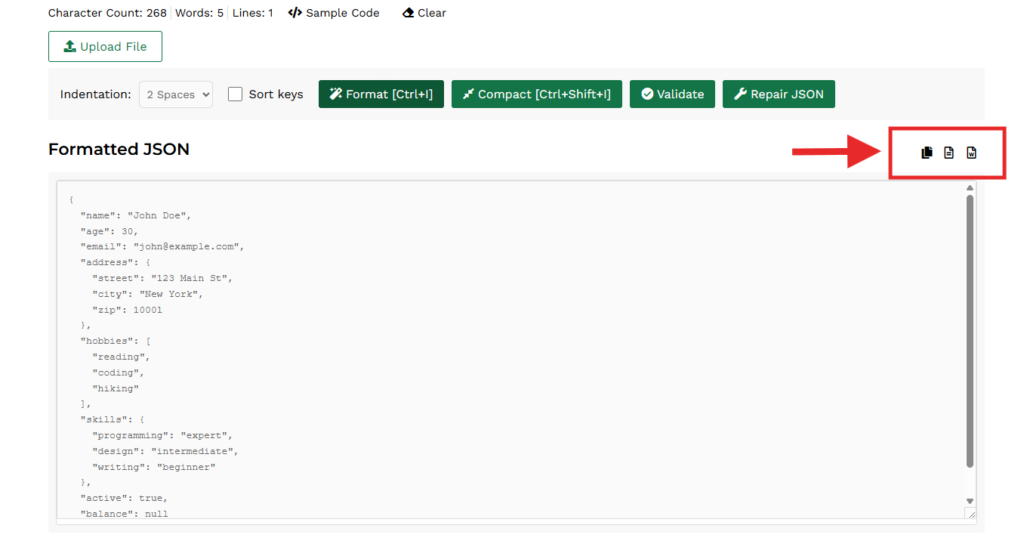Enable the Sort keys checkbox
1024x547 pixels.
[x=235, y=94]
